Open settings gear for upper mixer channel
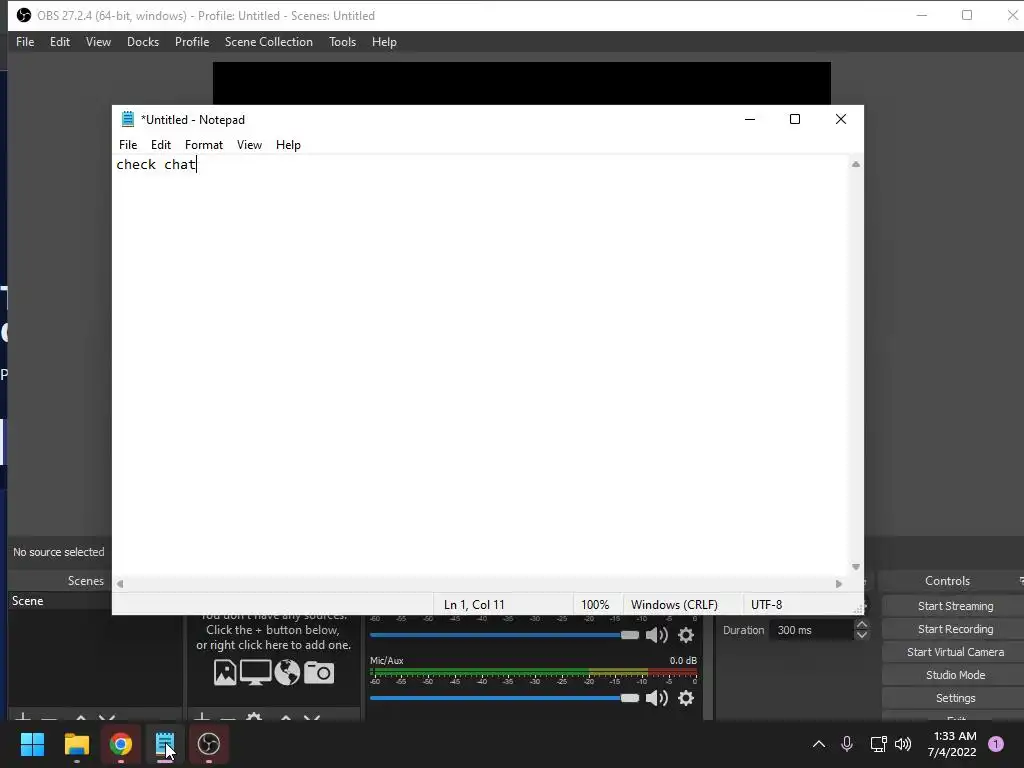 [x=686, y=635]
